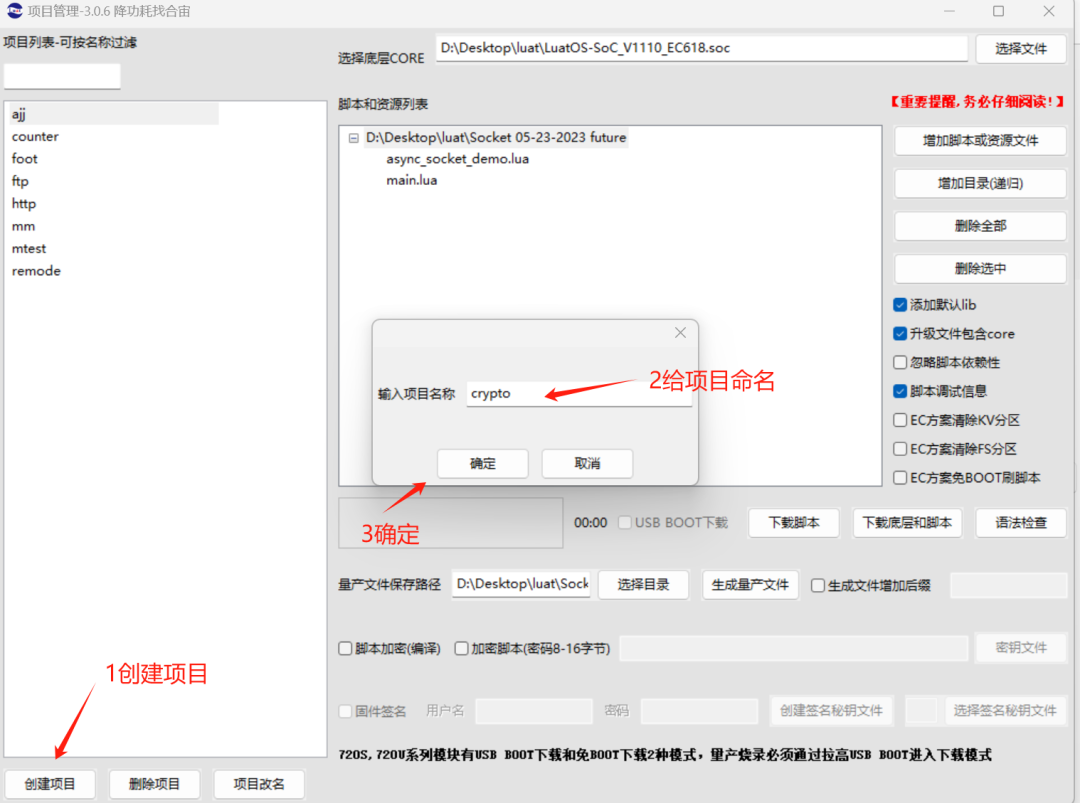Click 删除全部 to remove all files
The height and width of the screenshot is (803, 1080).
pos(979,226)
